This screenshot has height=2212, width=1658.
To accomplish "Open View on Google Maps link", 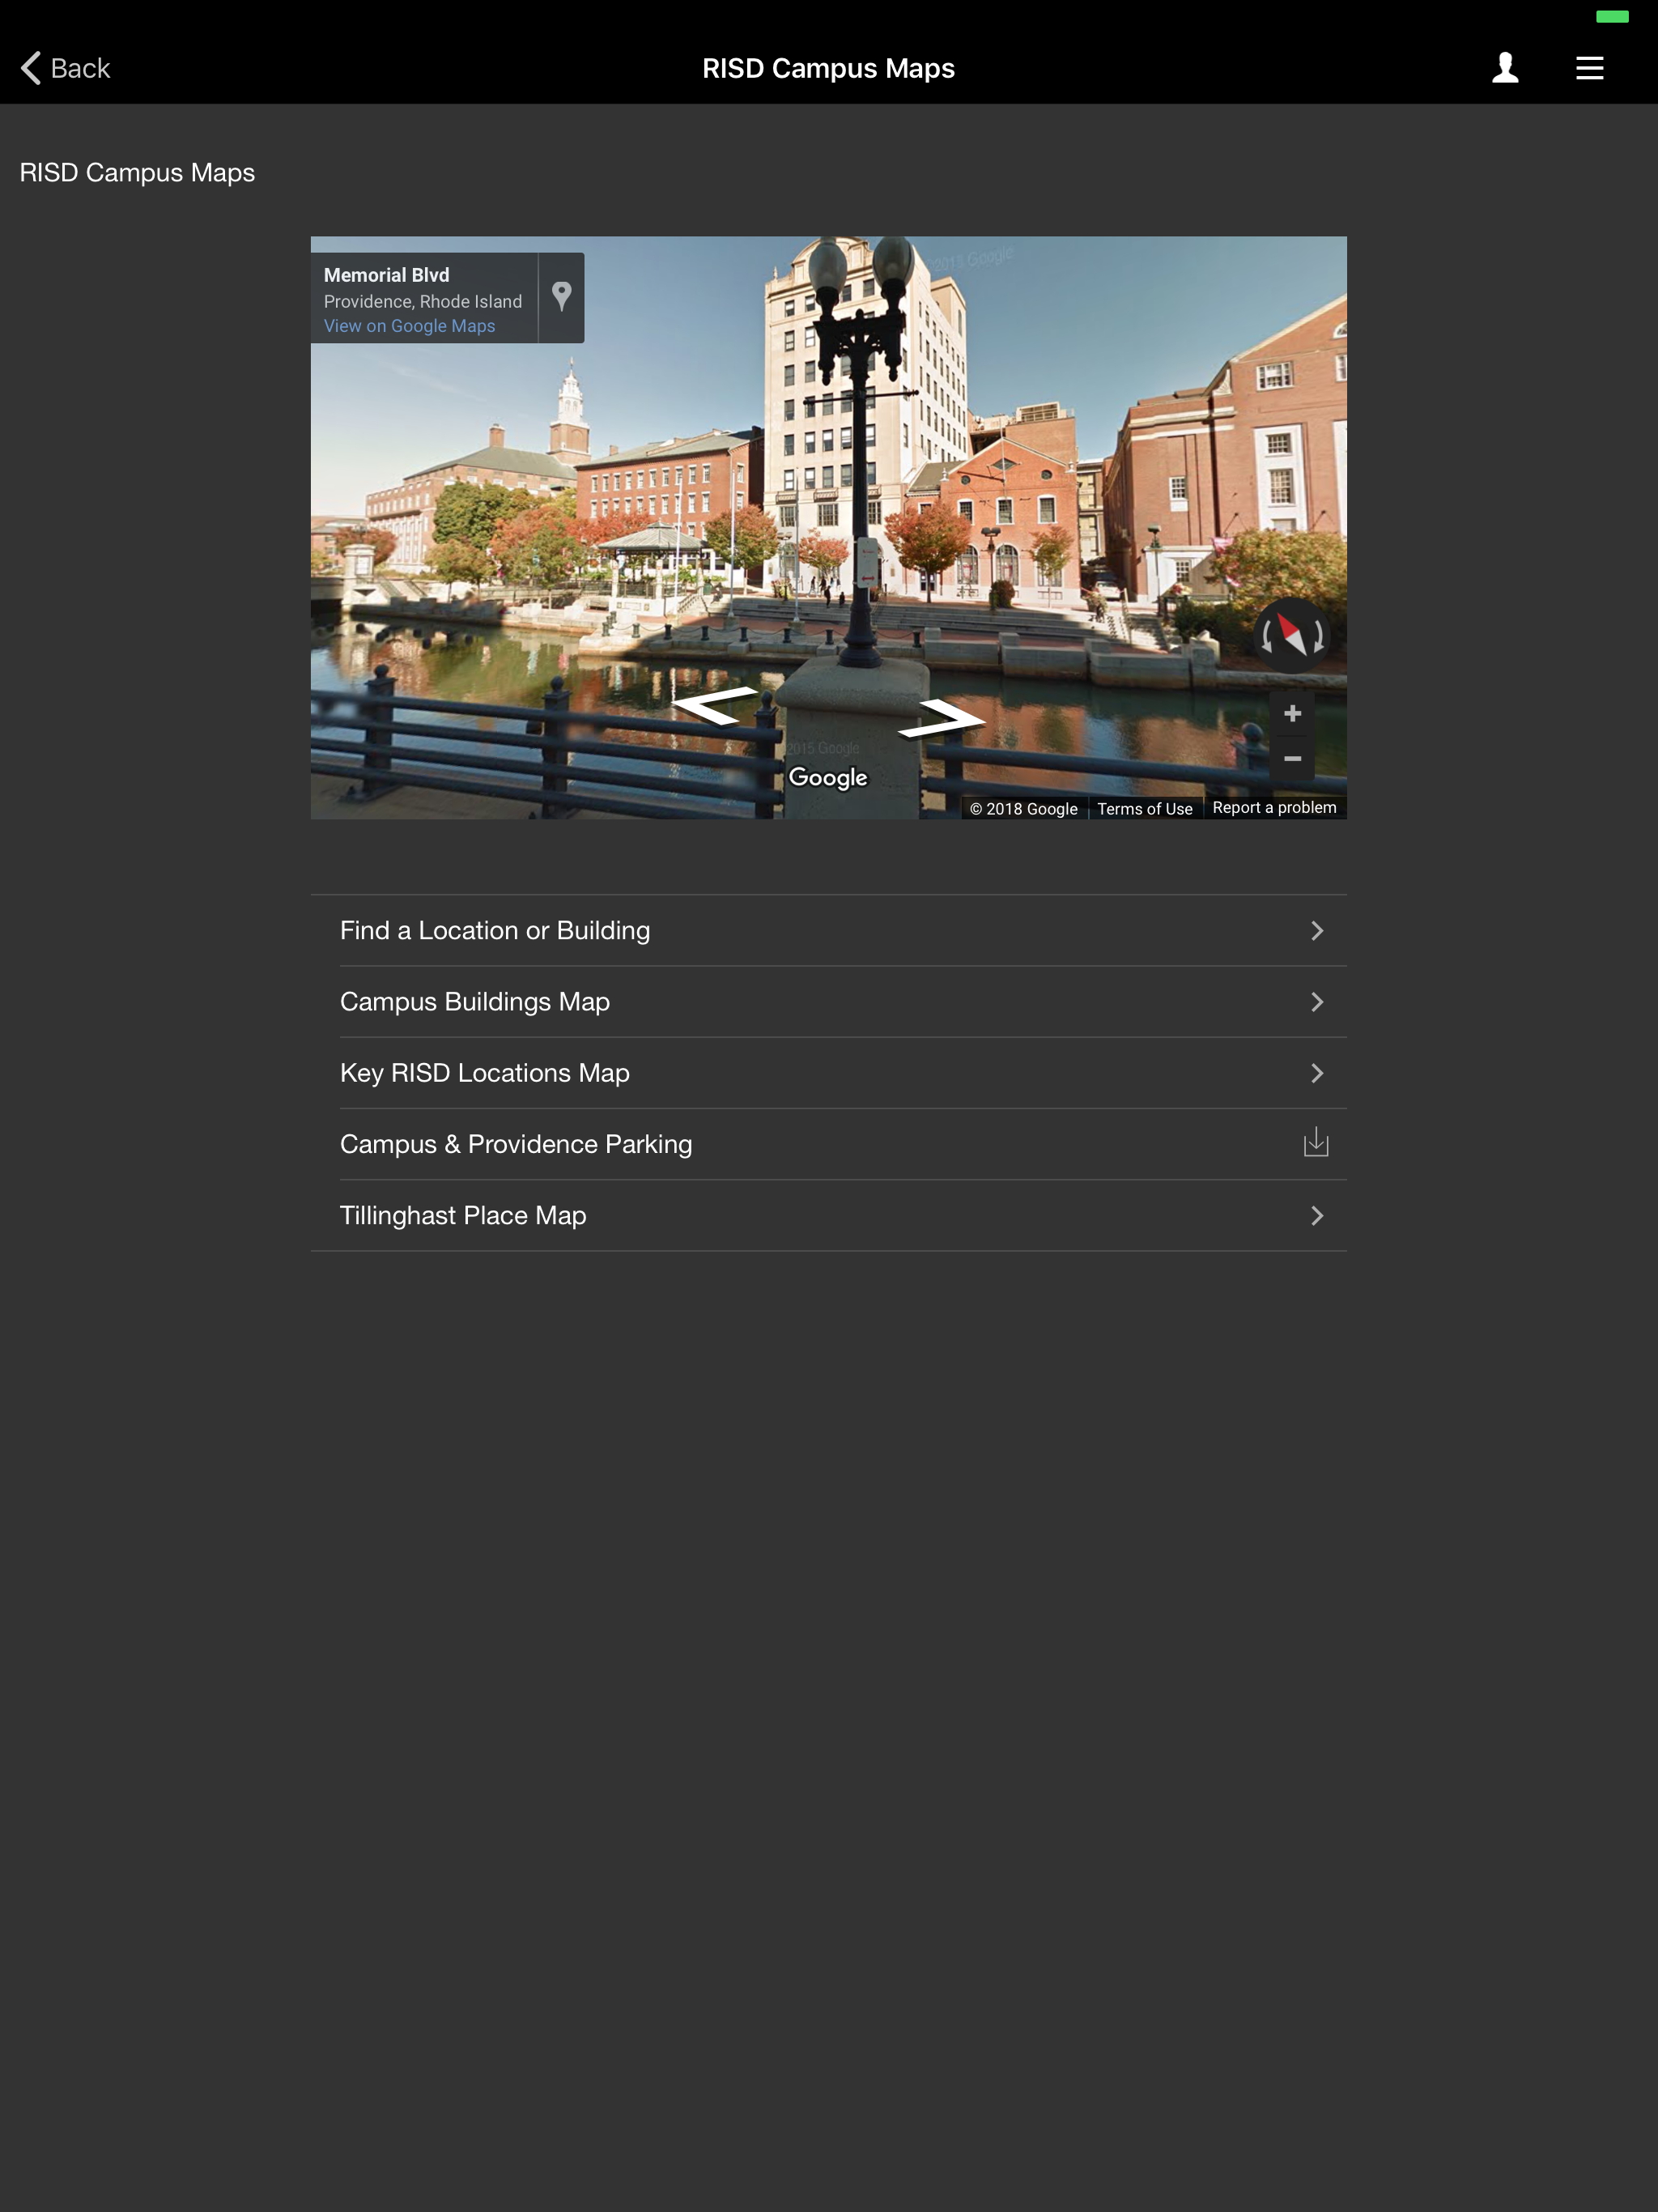I will click(x=409, y=326).
